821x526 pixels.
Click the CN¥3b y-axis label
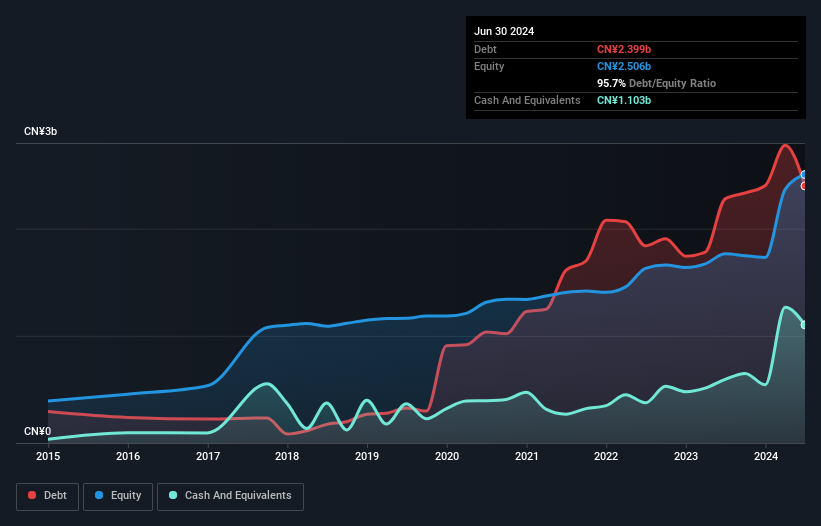click(40, 131)
